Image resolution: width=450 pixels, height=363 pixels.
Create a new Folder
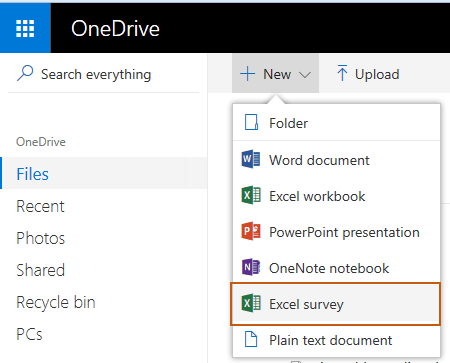(336, 123)
